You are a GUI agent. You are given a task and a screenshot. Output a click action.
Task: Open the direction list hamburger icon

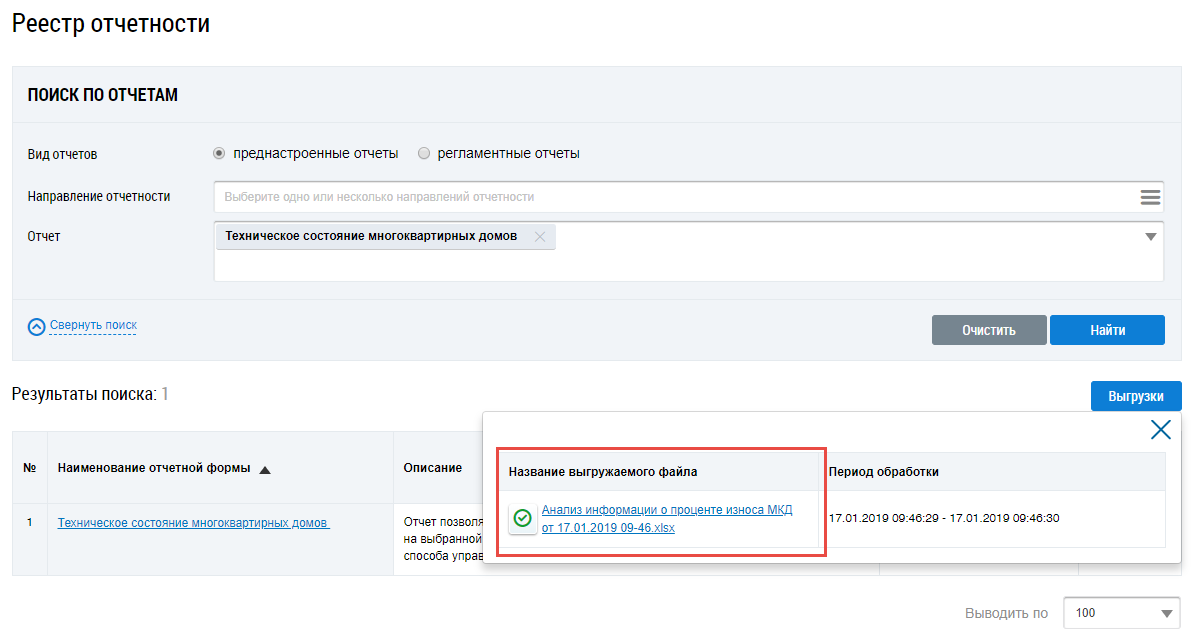1150,197
